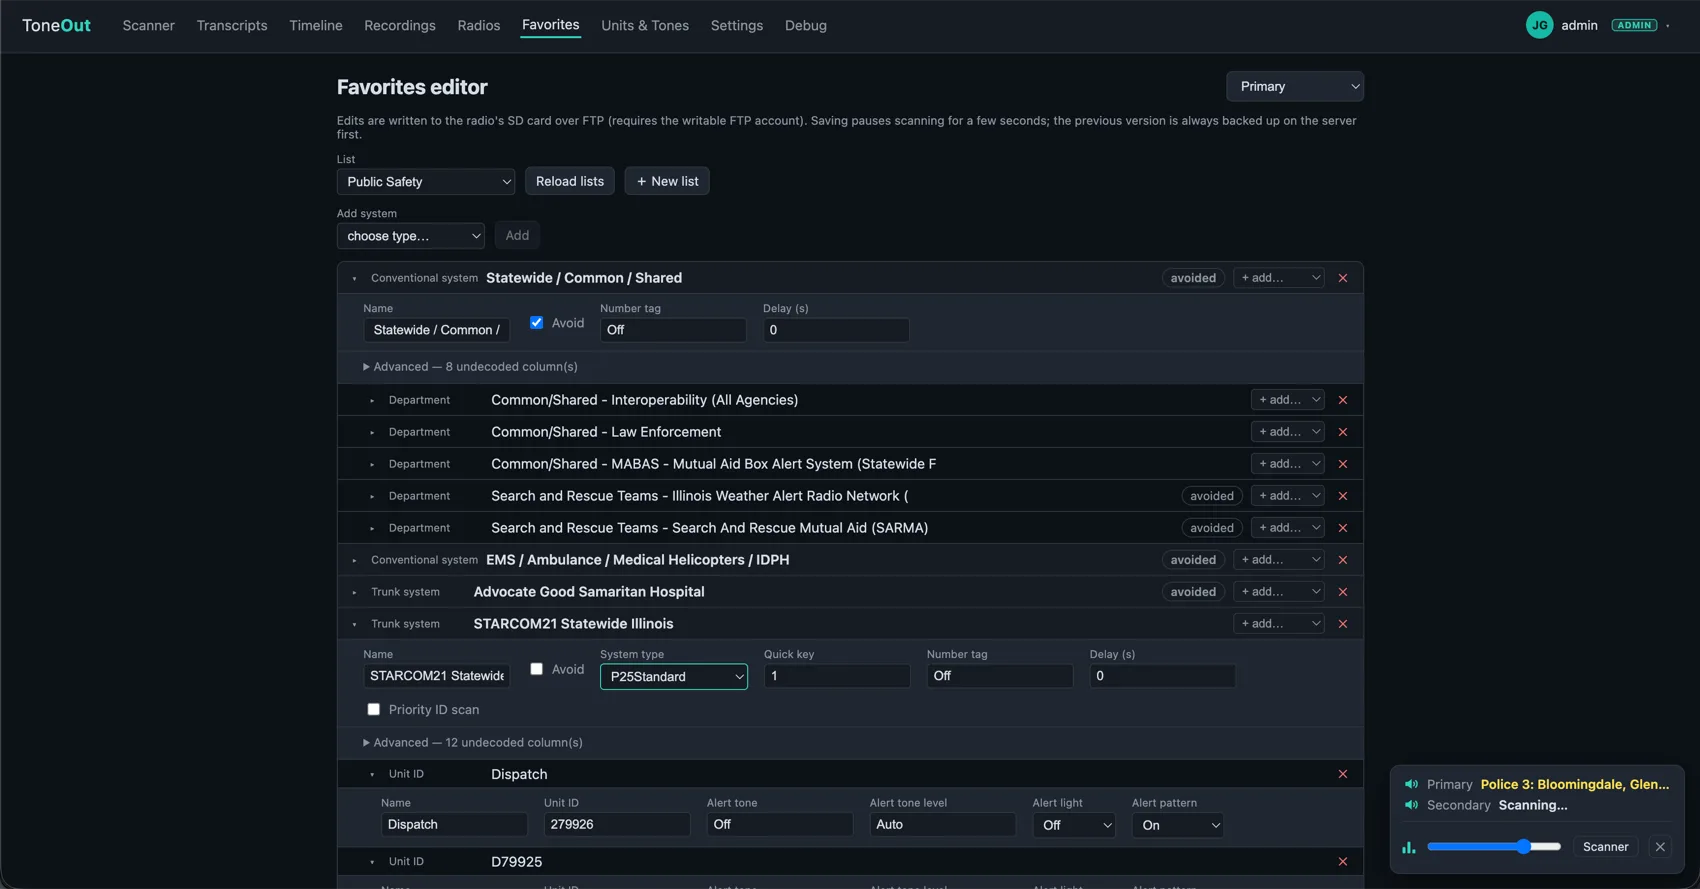Delete the EMS / Ambulance conventional system

point(1343,560)
